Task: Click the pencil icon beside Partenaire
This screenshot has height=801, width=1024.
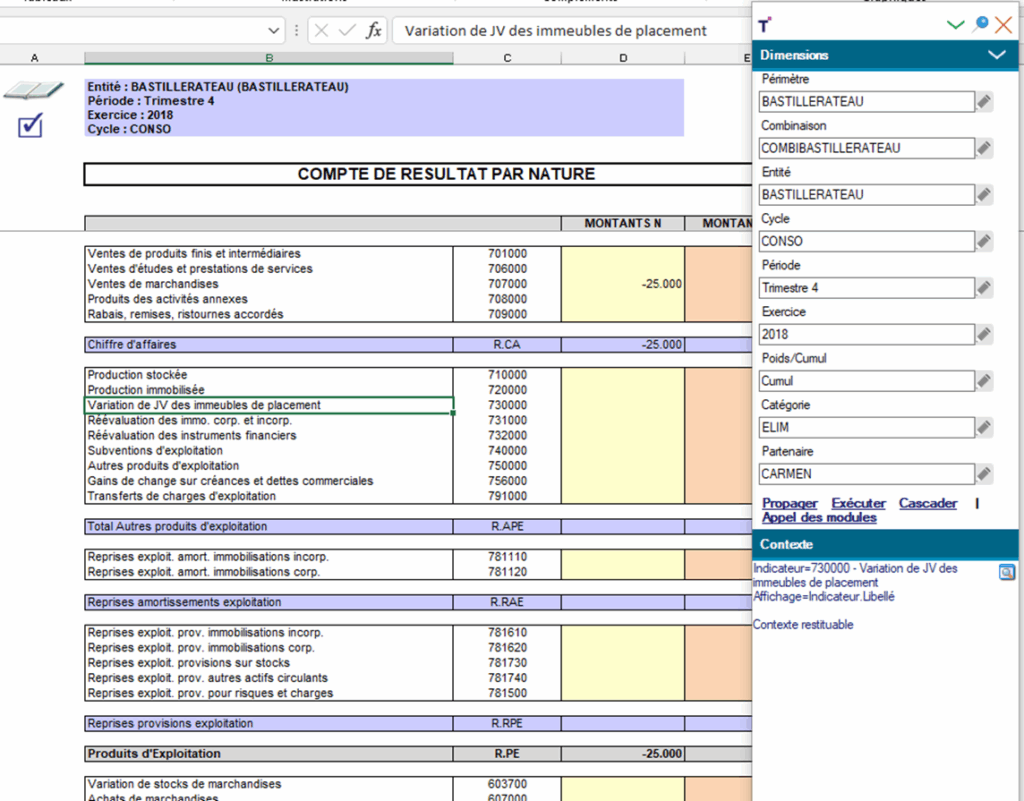Action: (x=984, y=474)
